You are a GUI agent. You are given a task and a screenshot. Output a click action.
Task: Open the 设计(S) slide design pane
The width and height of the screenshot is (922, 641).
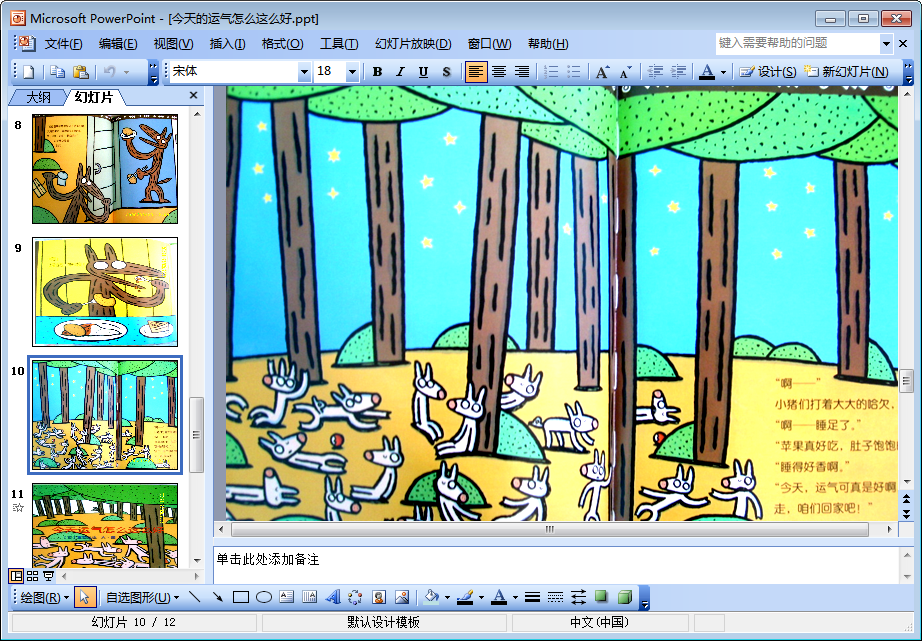point(768,72)
